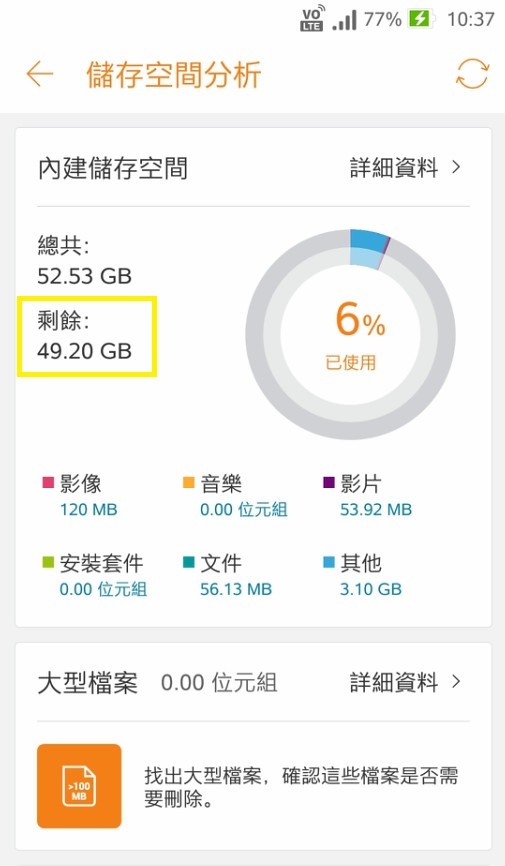Screen dimensions: 505x866
Task: Tap the signal strength bars icon
Action: [x=345, y=20]
